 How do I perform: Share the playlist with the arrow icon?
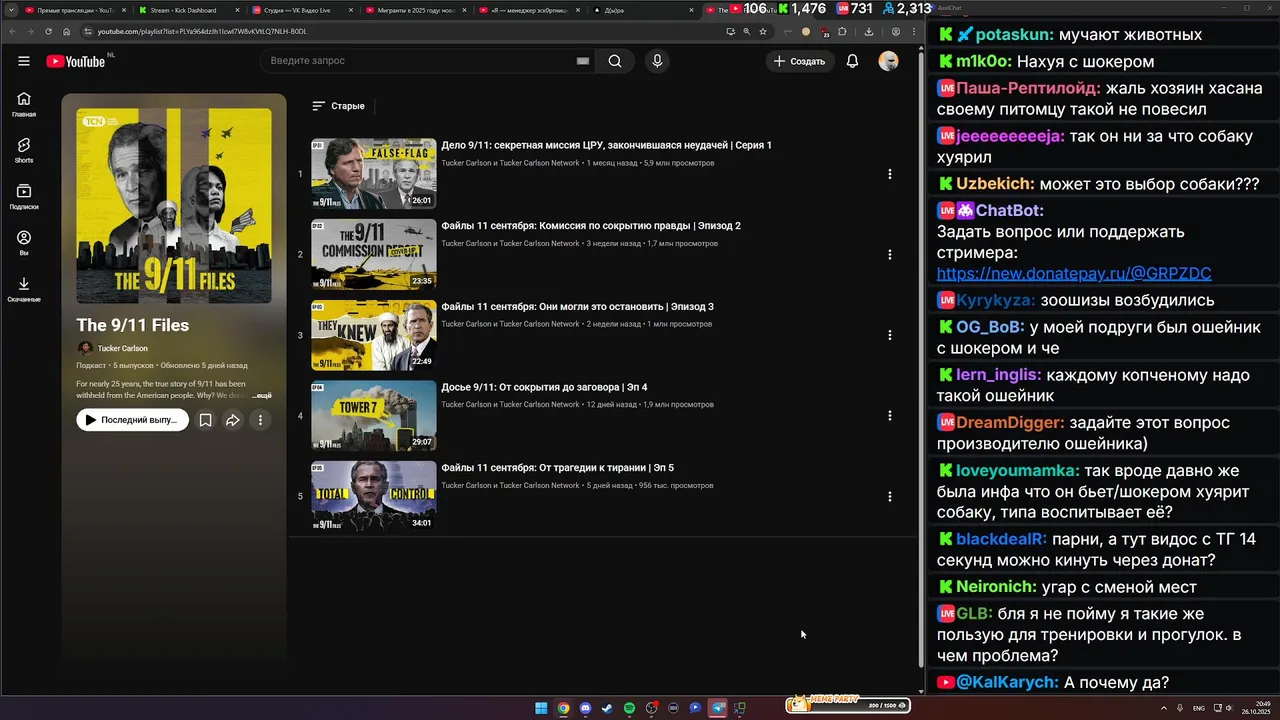point(232,420)
